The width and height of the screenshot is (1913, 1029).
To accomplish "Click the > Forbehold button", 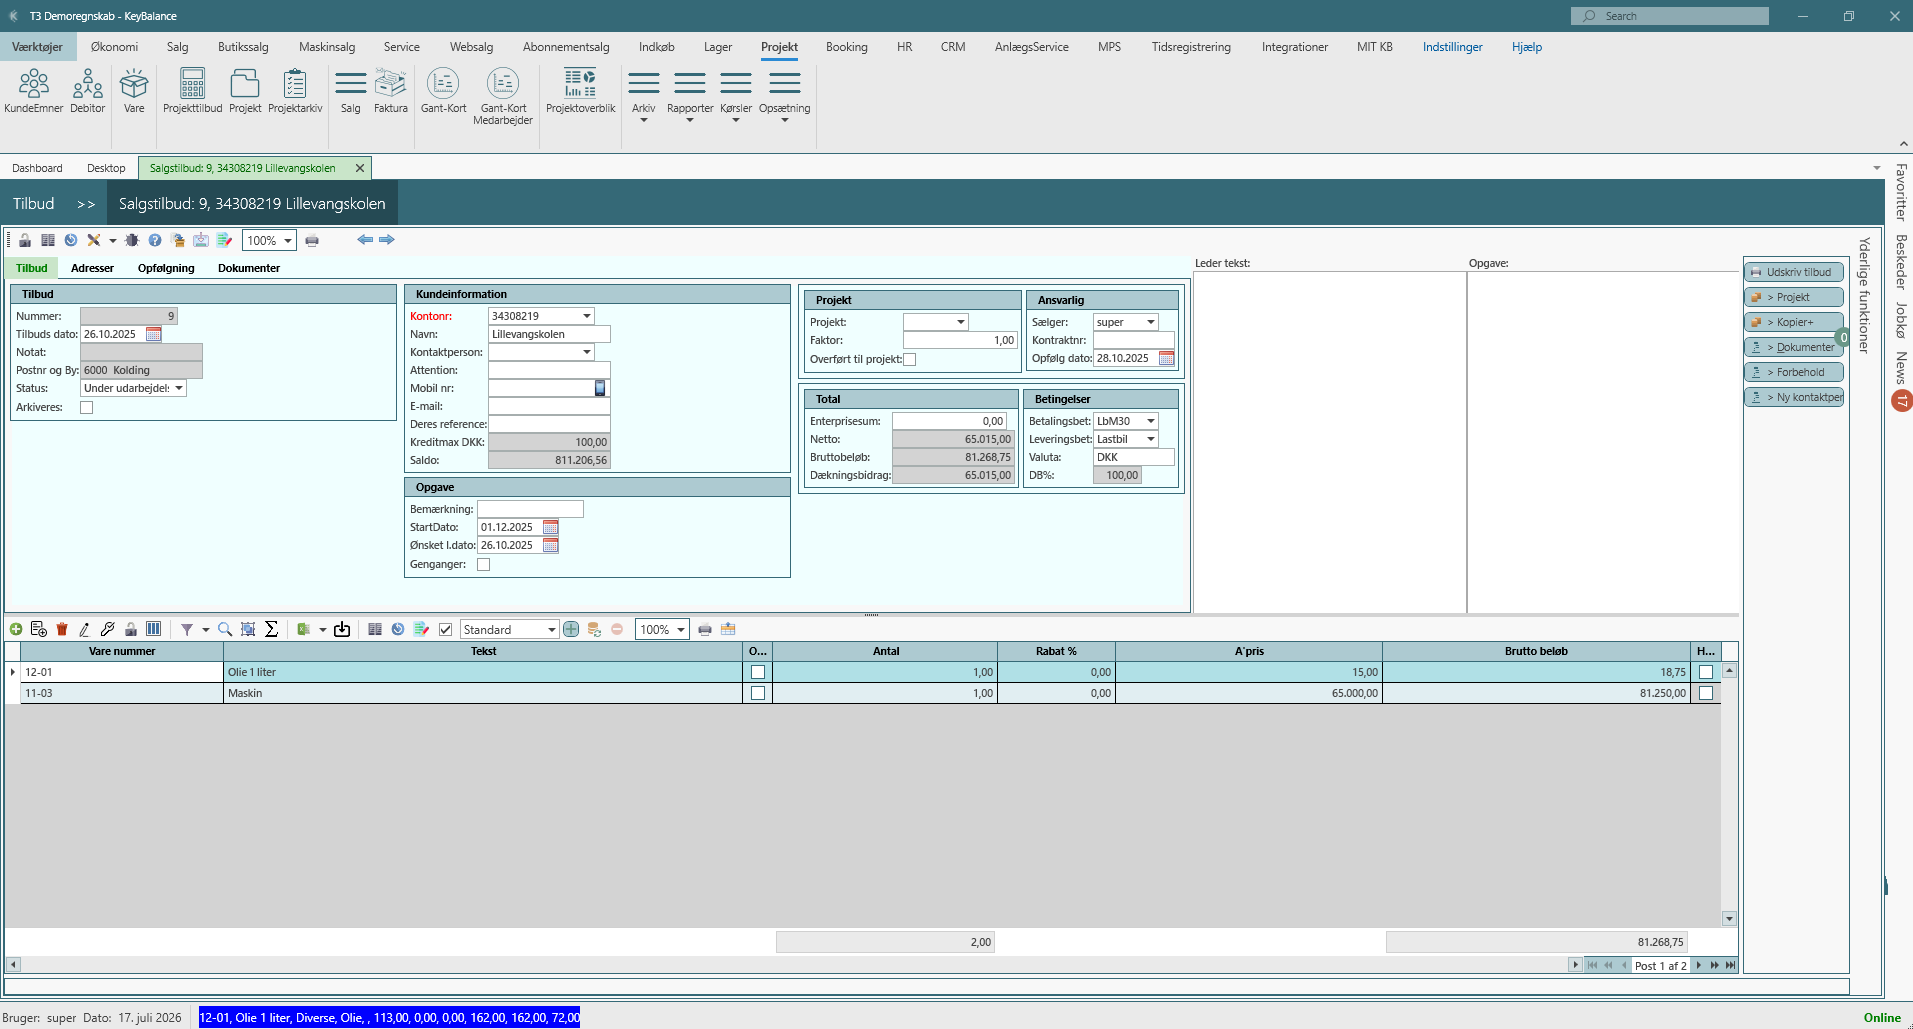I will [x=1793, y=372].
